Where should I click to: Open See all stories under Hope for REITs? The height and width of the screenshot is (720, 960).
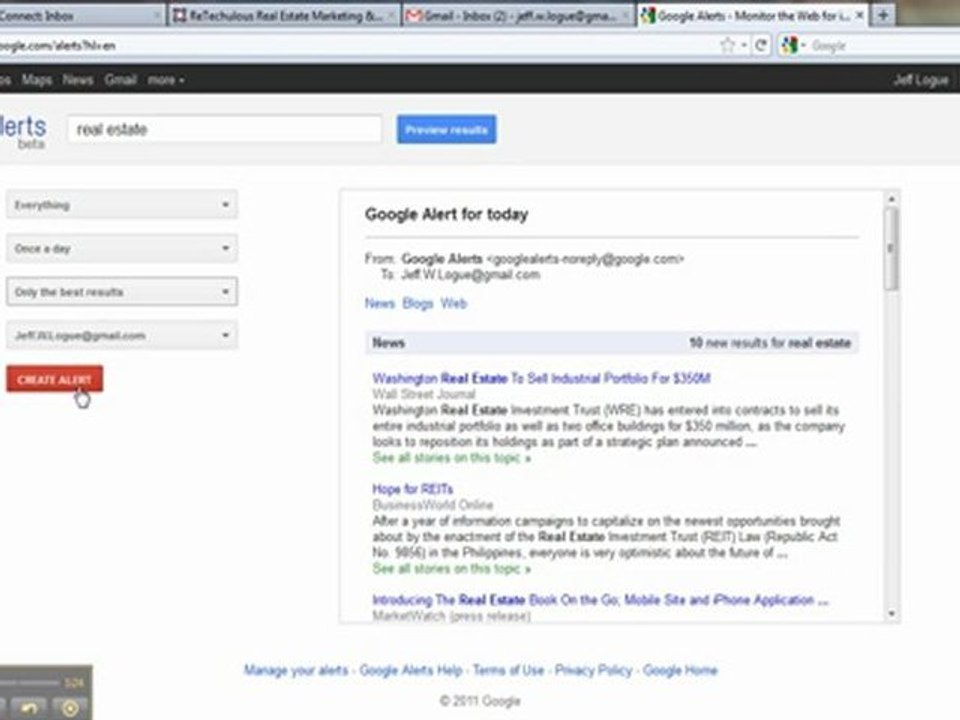click(451, 569)
